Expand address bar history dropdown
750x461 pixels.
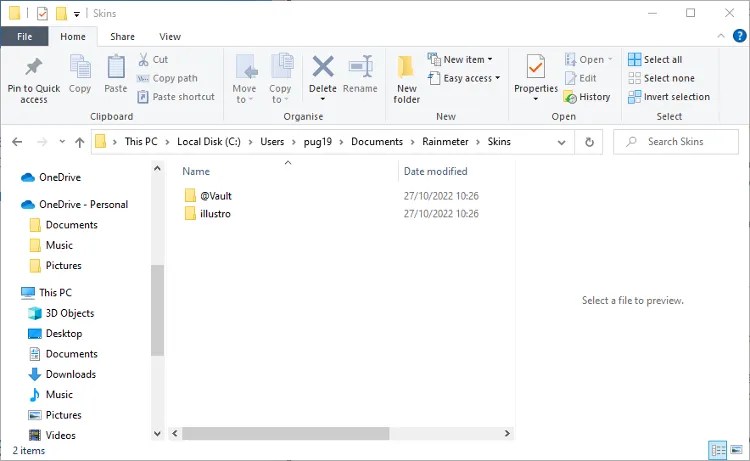click(x=562, y=142)
